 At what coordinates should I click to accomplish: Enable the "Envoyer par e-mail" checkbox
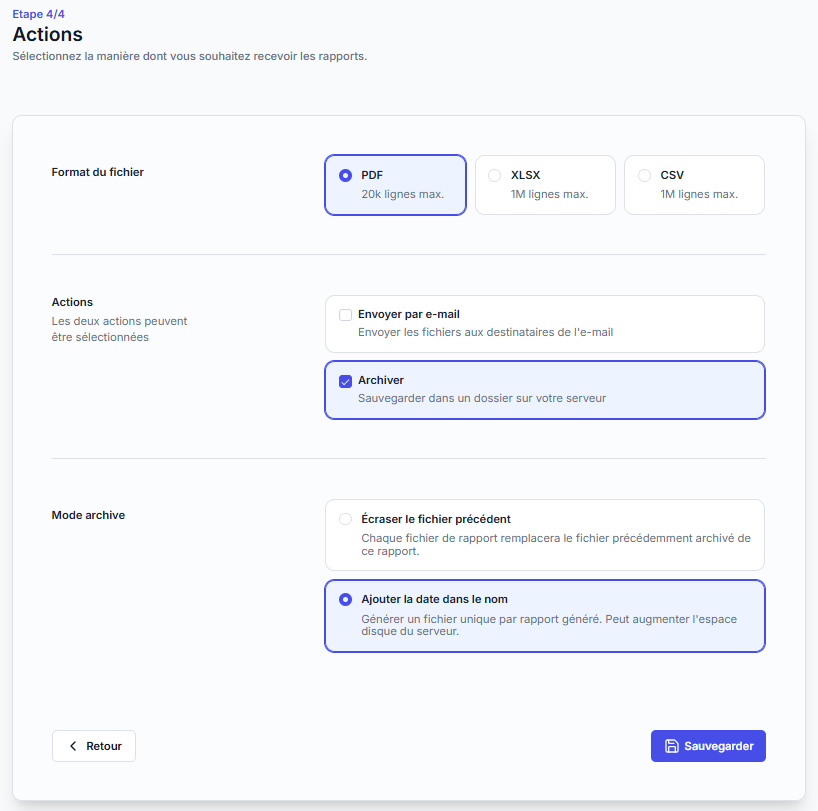346,315
